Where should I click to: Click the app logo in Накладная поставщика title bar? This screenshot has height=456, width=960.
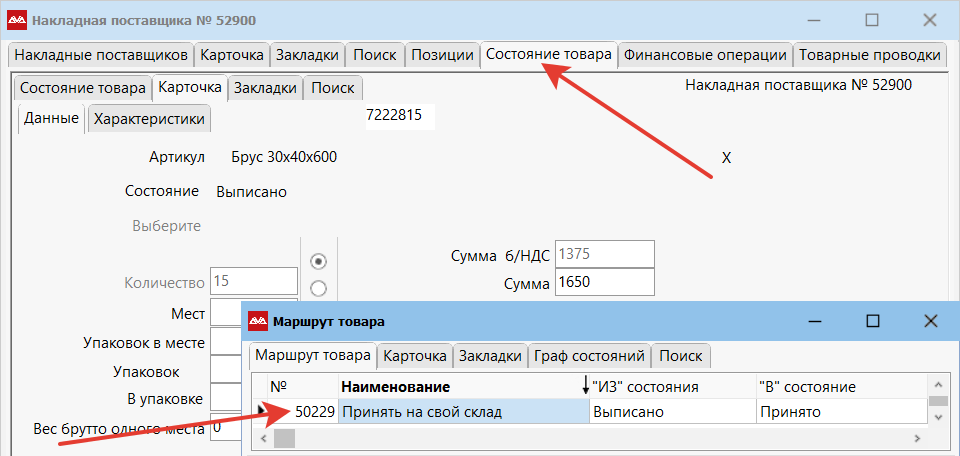[x=17, y=20]
